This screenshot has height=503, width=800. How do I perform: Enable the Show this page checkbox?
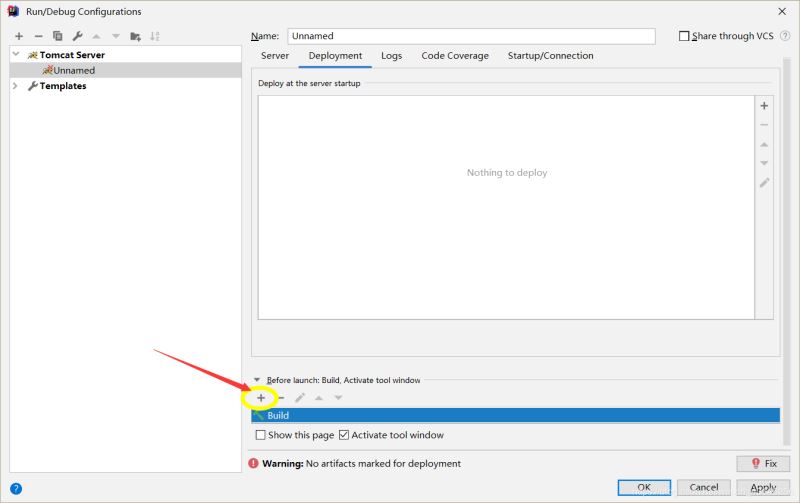(261, 436)
